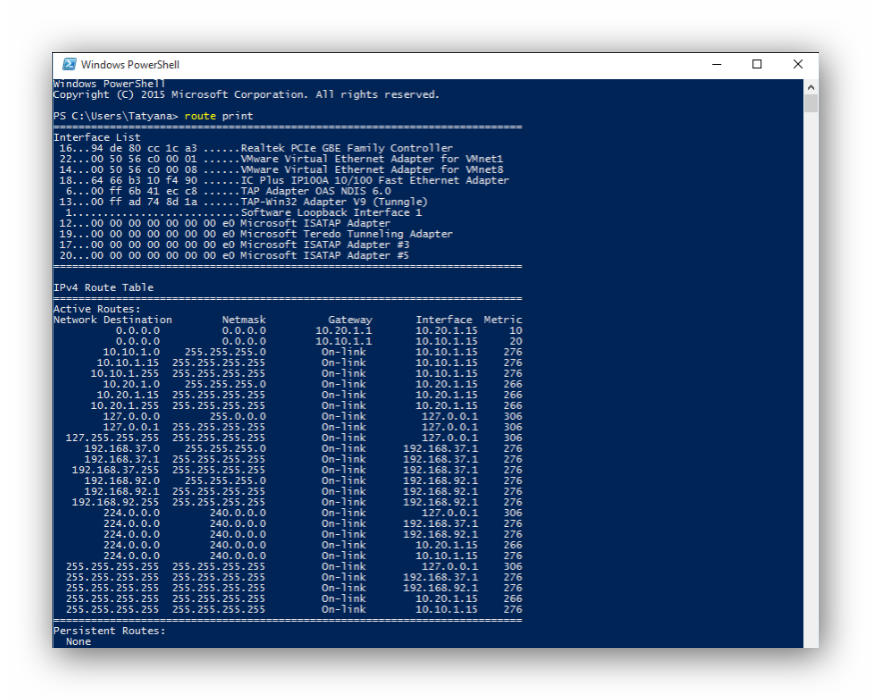The height and width of the screenshot is (700, 871).
Task: Click the IC Plus IP100A Ethernet Adapter line
Action: [x=284, y=181]
